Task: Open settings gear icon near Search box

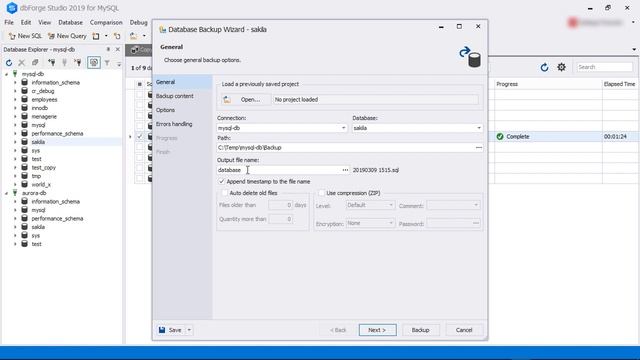Action: pyautogui.click(x=562, y=67)
